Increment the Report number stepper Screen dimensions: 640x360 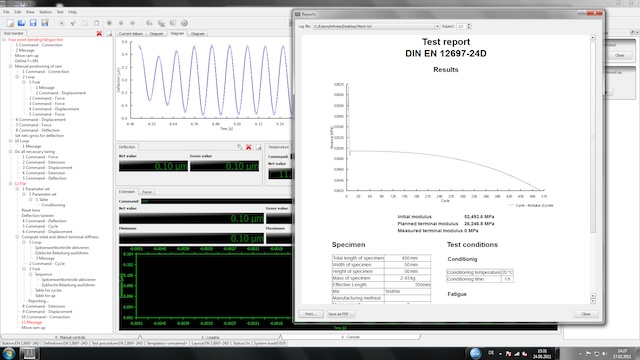(469, 25)
